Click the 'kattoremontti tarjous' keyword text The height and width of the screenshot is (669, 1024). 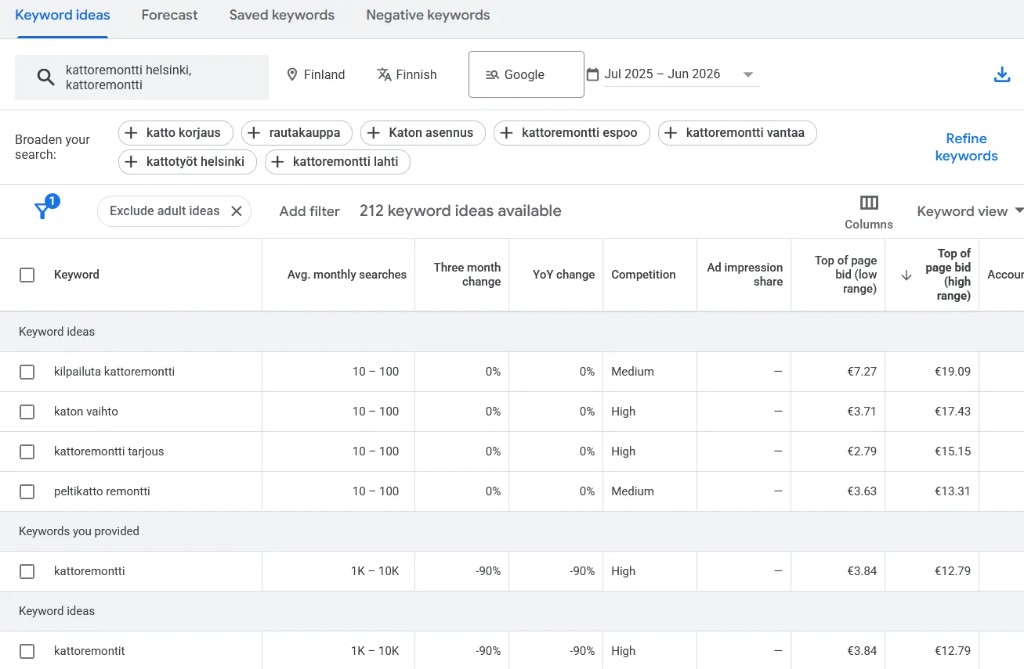tap(109, 451)
